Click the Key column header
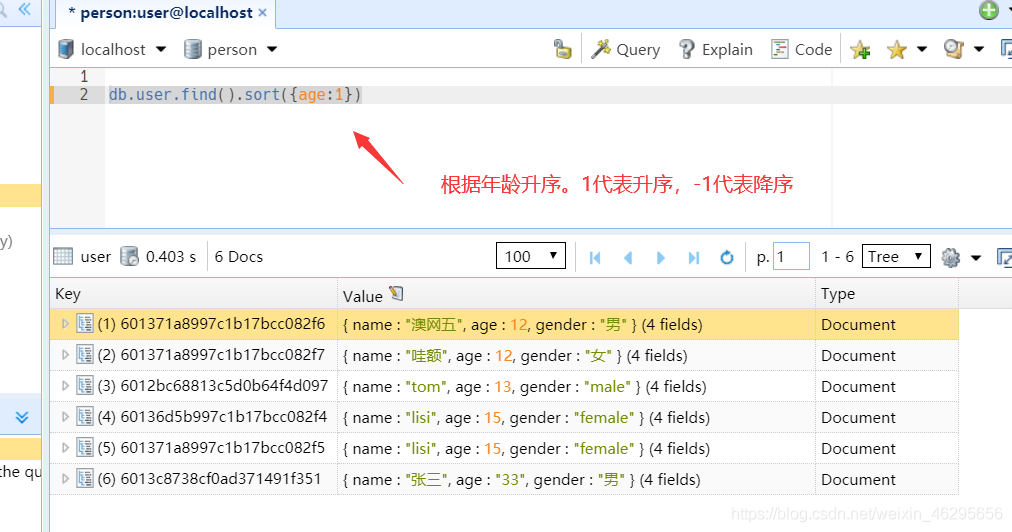The image size is (1012, 532). pos(194,294)
